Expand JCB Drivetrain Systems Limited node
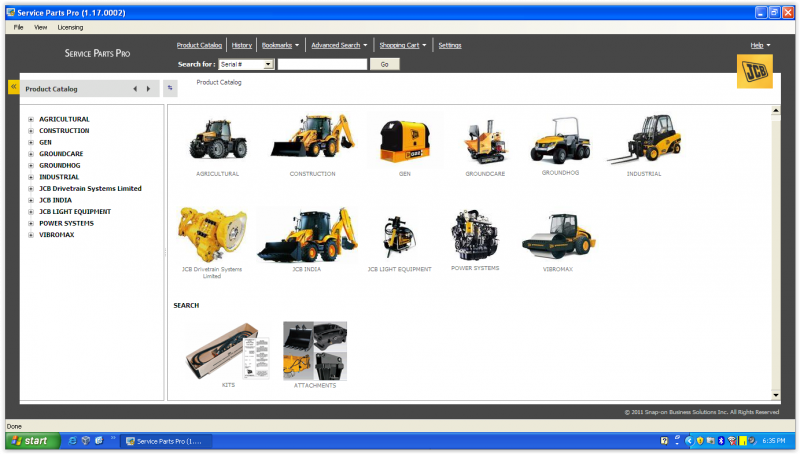The height and width of the screenshot is (454, 800). click(31, 189)
